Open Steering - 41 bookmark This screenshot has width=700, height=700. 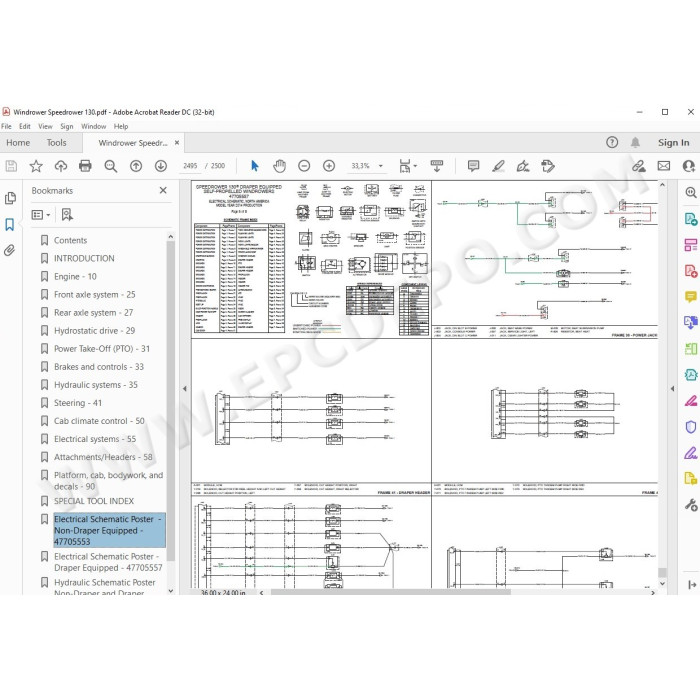78,403
